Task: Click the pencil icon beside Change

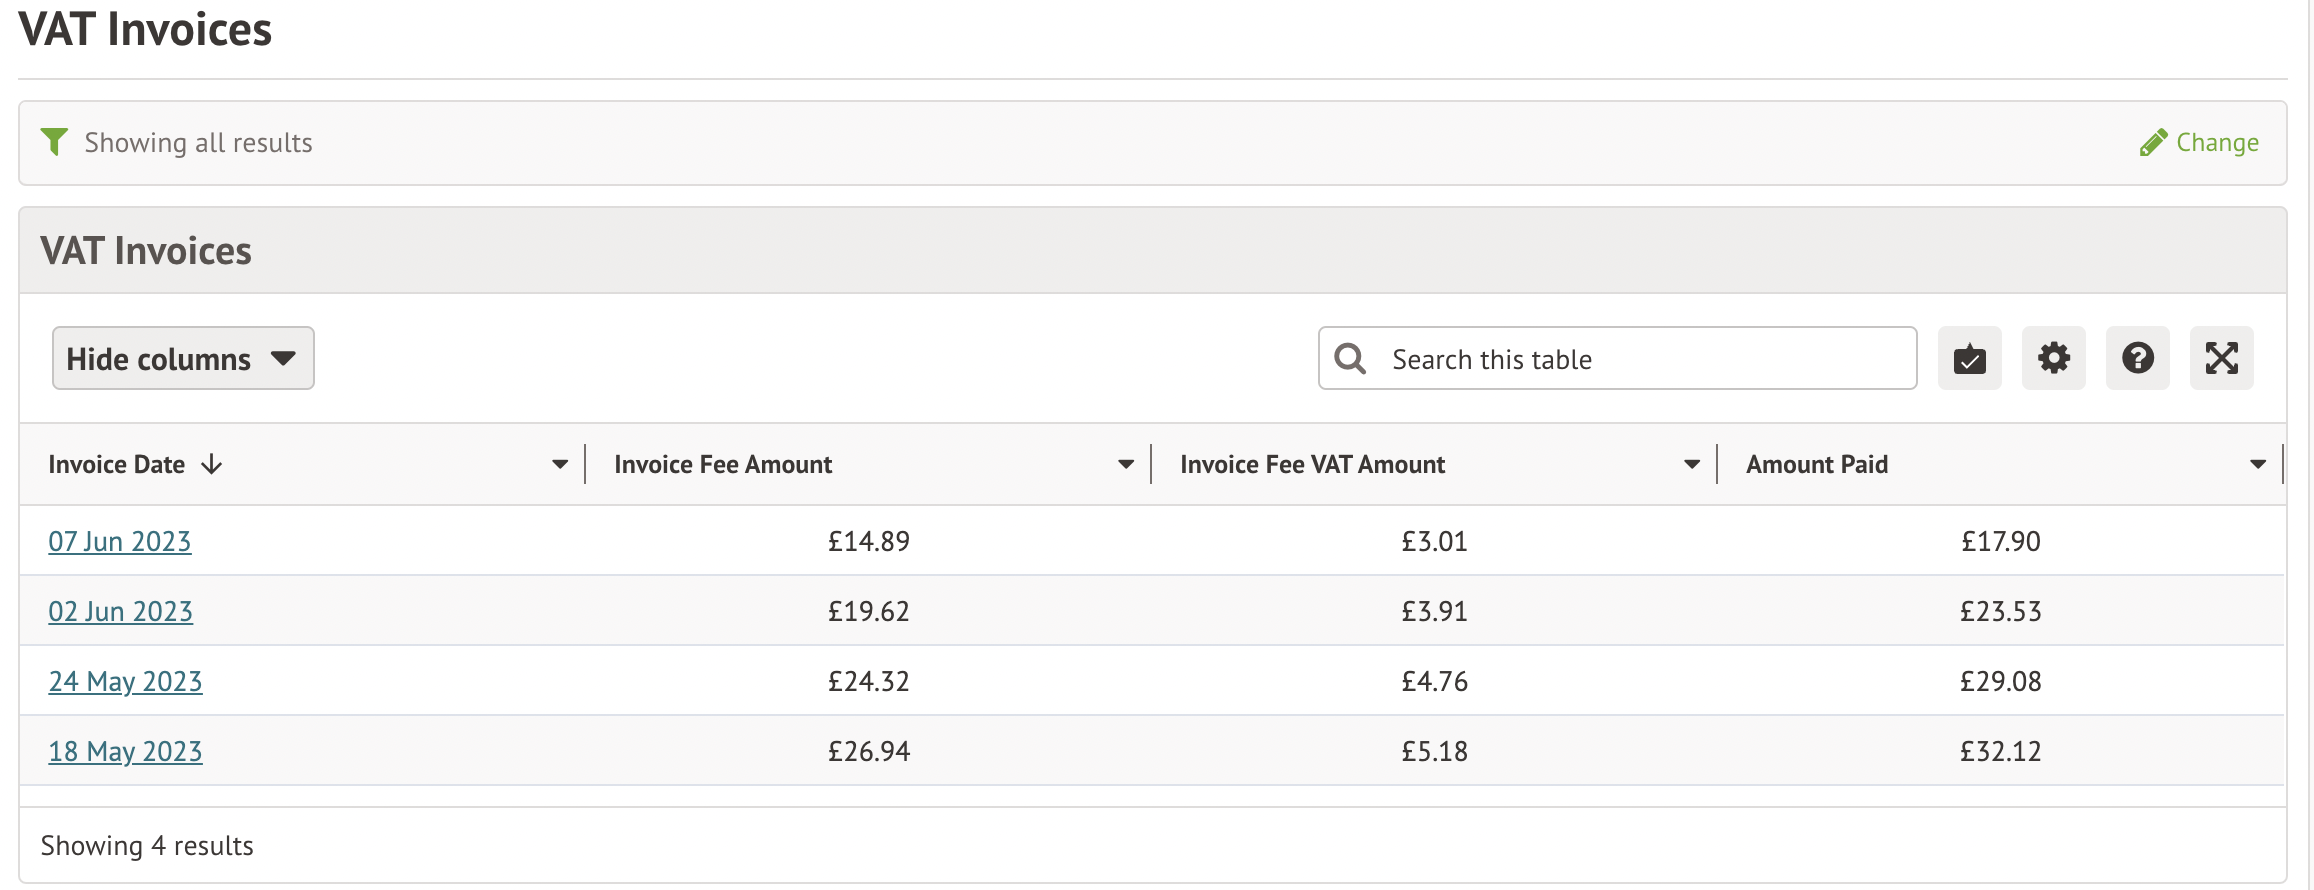Action: pyautogui.click(x=2153, y=143)
